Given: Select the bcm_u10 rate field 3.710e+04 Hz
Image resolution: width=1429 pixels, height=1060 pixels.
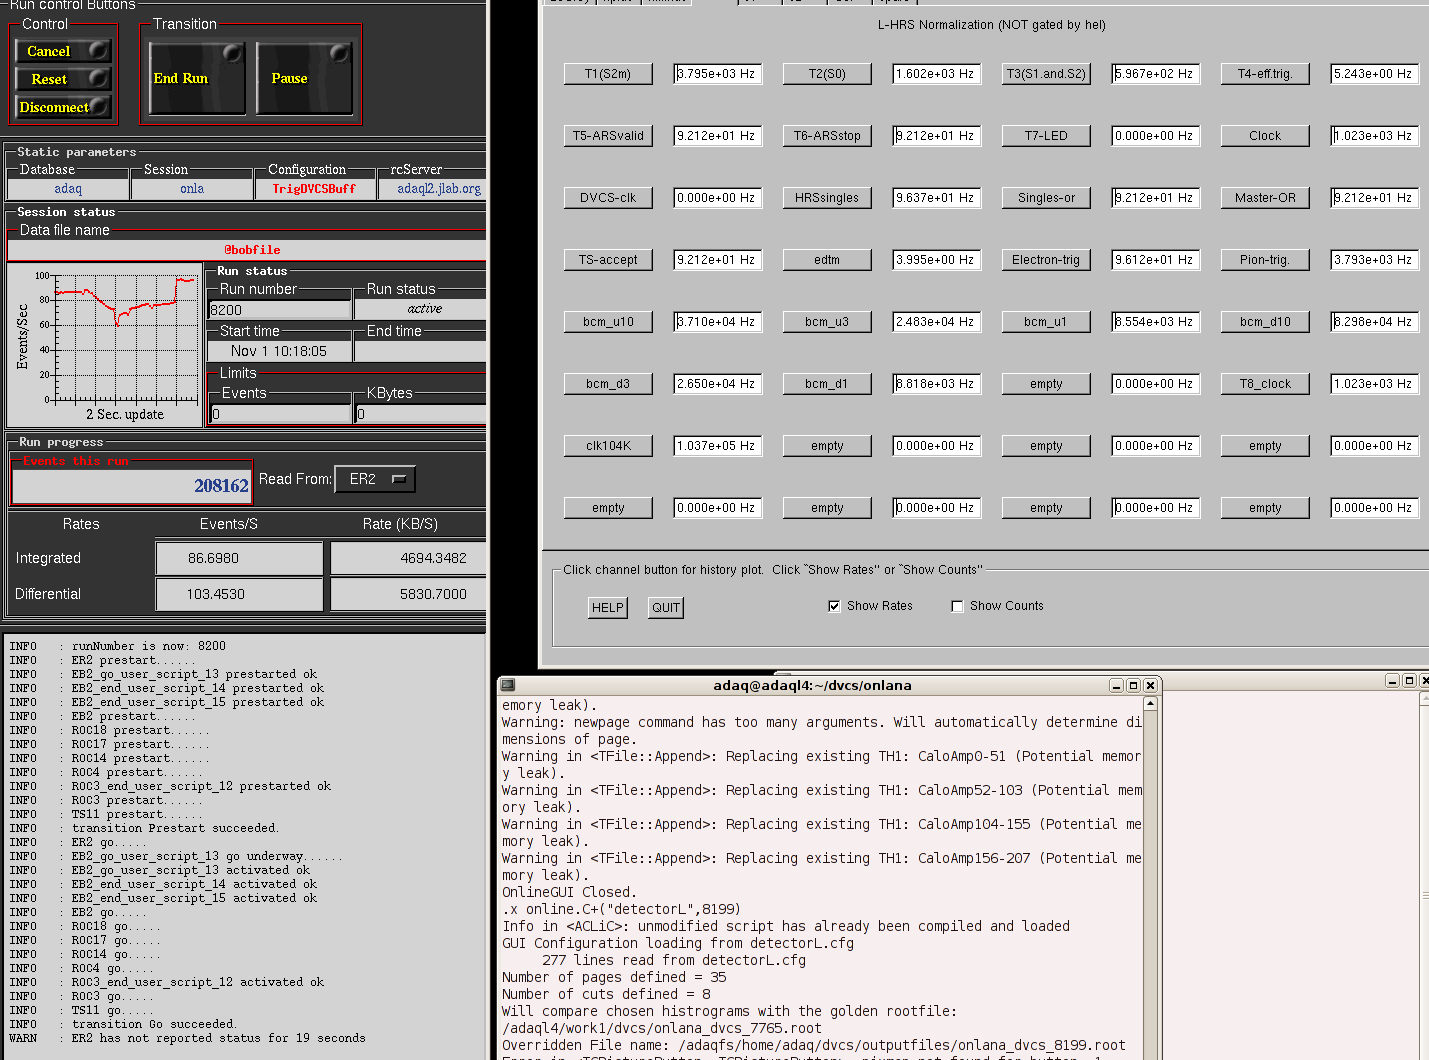Looking at the screenshot, I should (x=718, y=322).
